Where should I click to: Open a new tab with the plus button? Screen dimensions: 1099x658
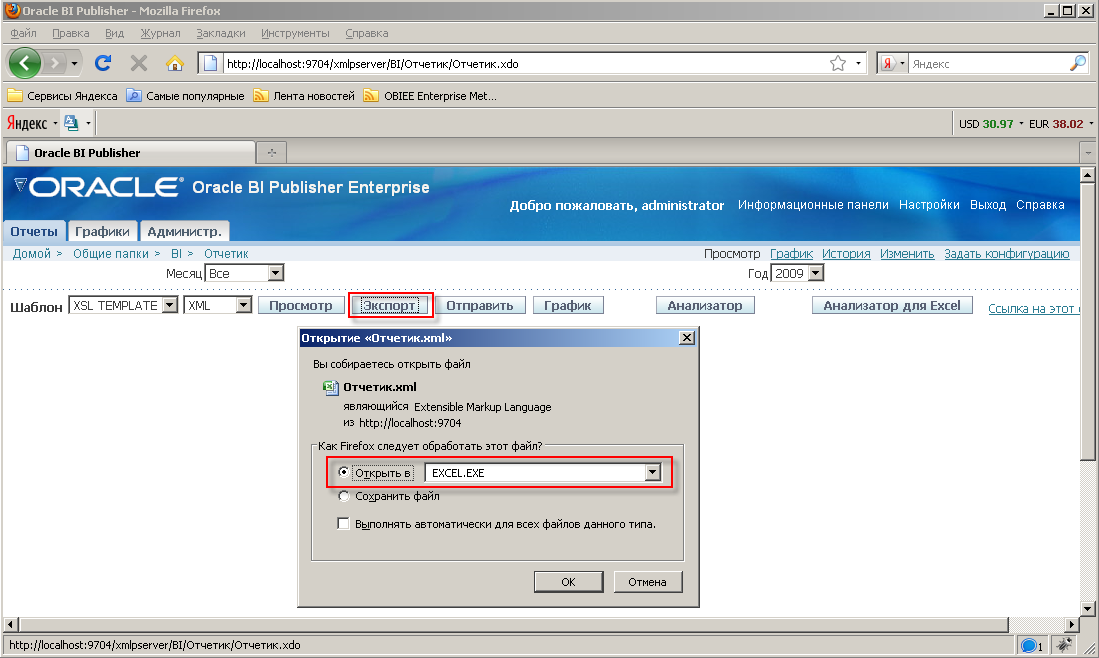[272, 153]
